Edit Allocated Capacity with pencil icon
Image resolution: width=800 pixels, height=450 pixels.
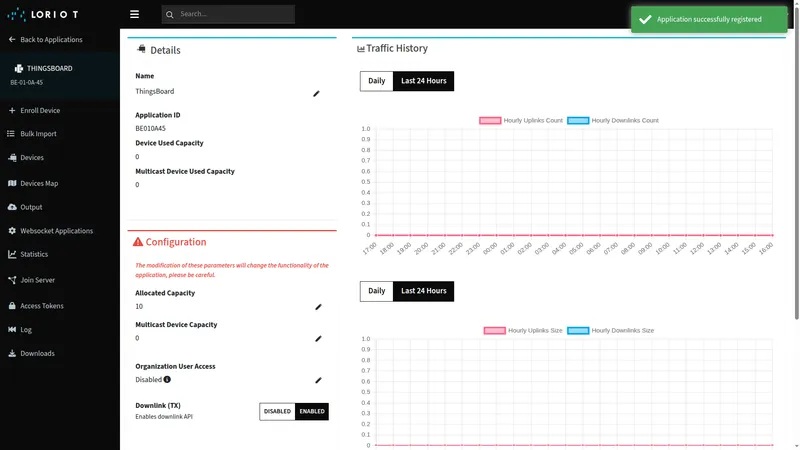pos(318,307)
